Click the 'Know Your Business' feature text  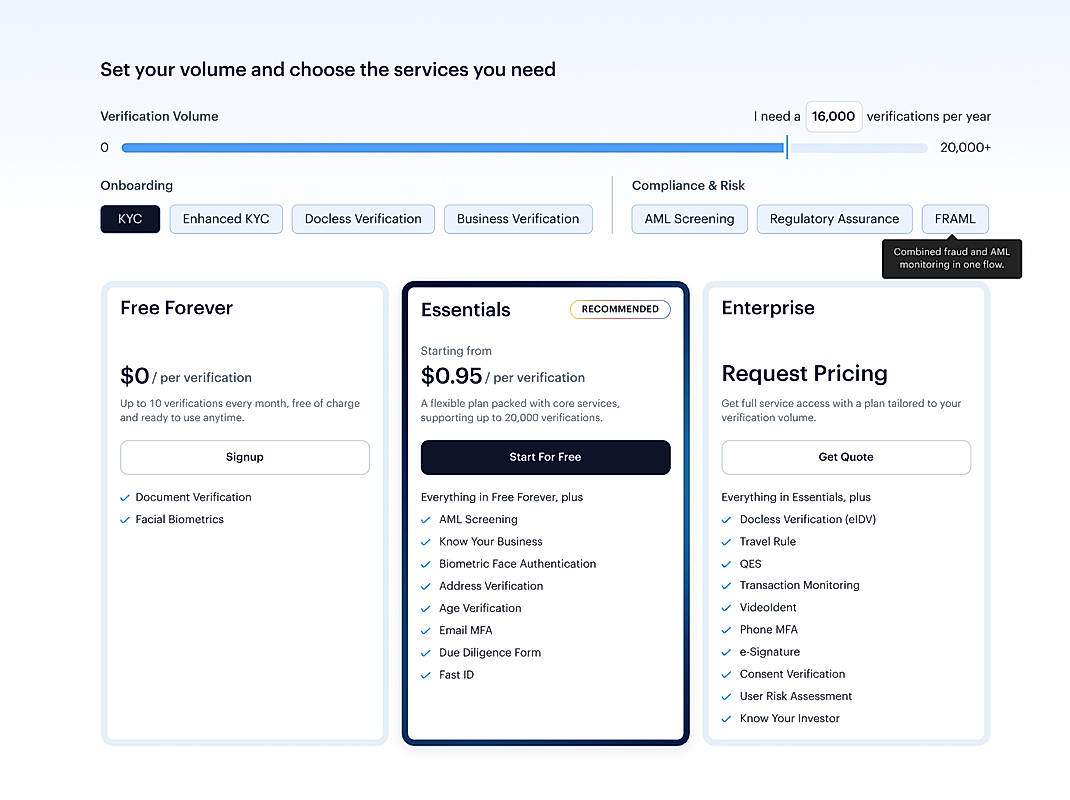point(491,541)
